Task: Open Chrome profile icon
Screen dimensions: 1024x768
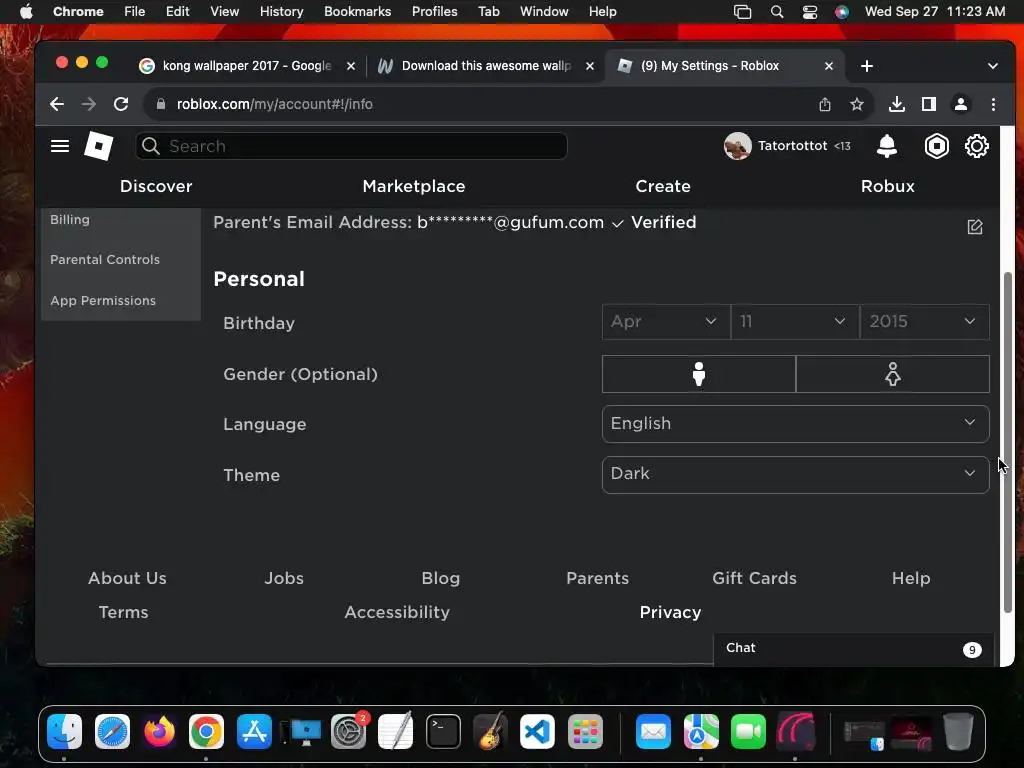Action: (x=961, y=104)
